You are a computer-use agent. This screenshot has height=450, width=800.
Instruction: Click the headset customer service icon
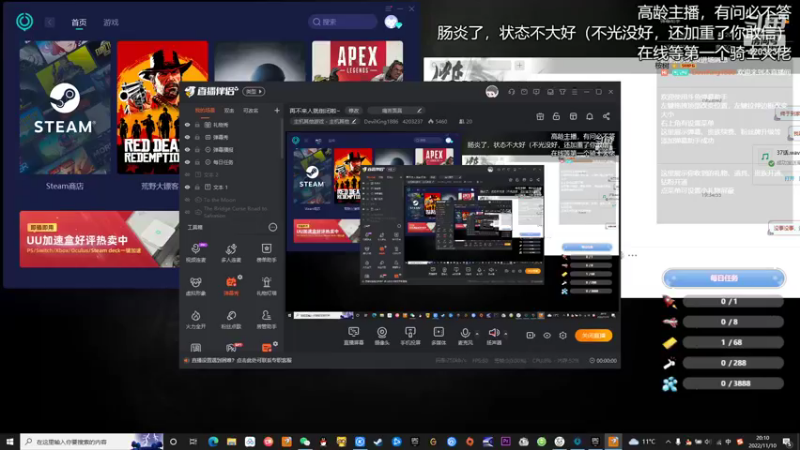(511, 92)
